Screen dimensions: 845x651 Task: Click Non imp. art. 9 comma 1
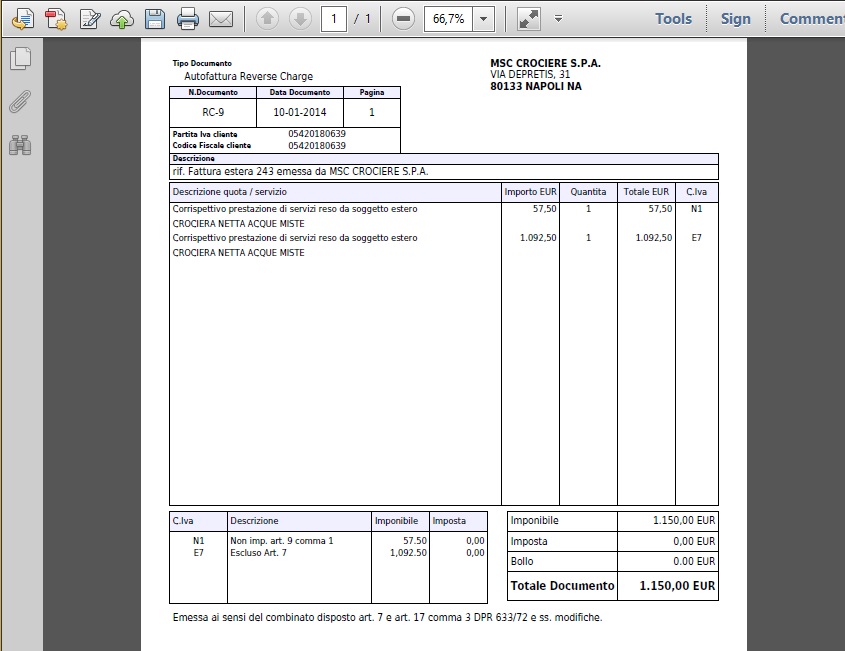[x=282, y=541]
